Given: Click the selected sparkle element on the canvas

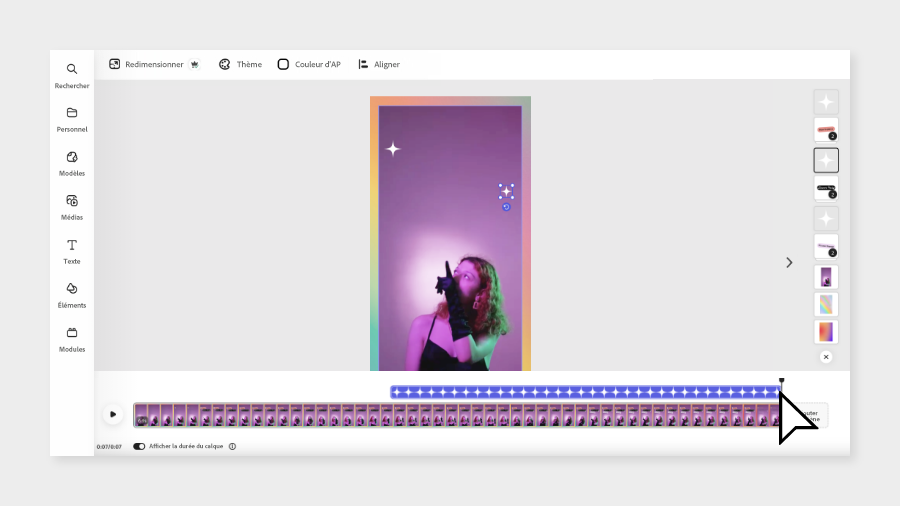Looking at the screenshot, I should 506,192.
